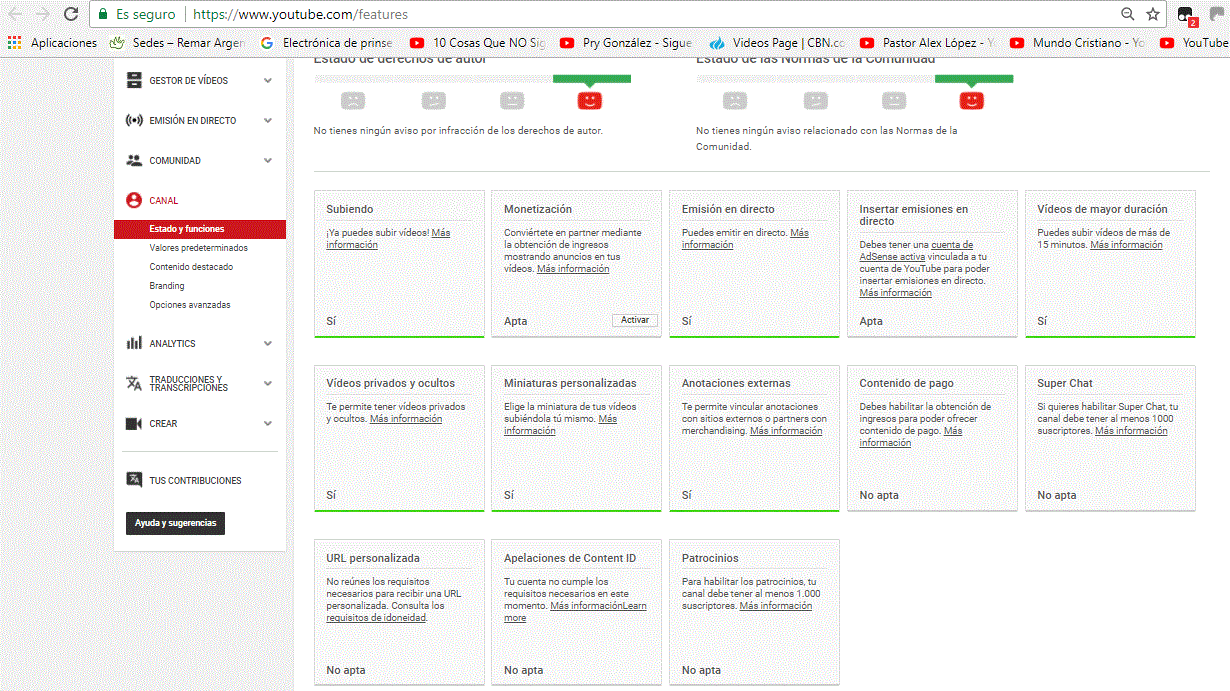
Task: Open Valores predeterminados in sidebar
Action: (199, 248)
